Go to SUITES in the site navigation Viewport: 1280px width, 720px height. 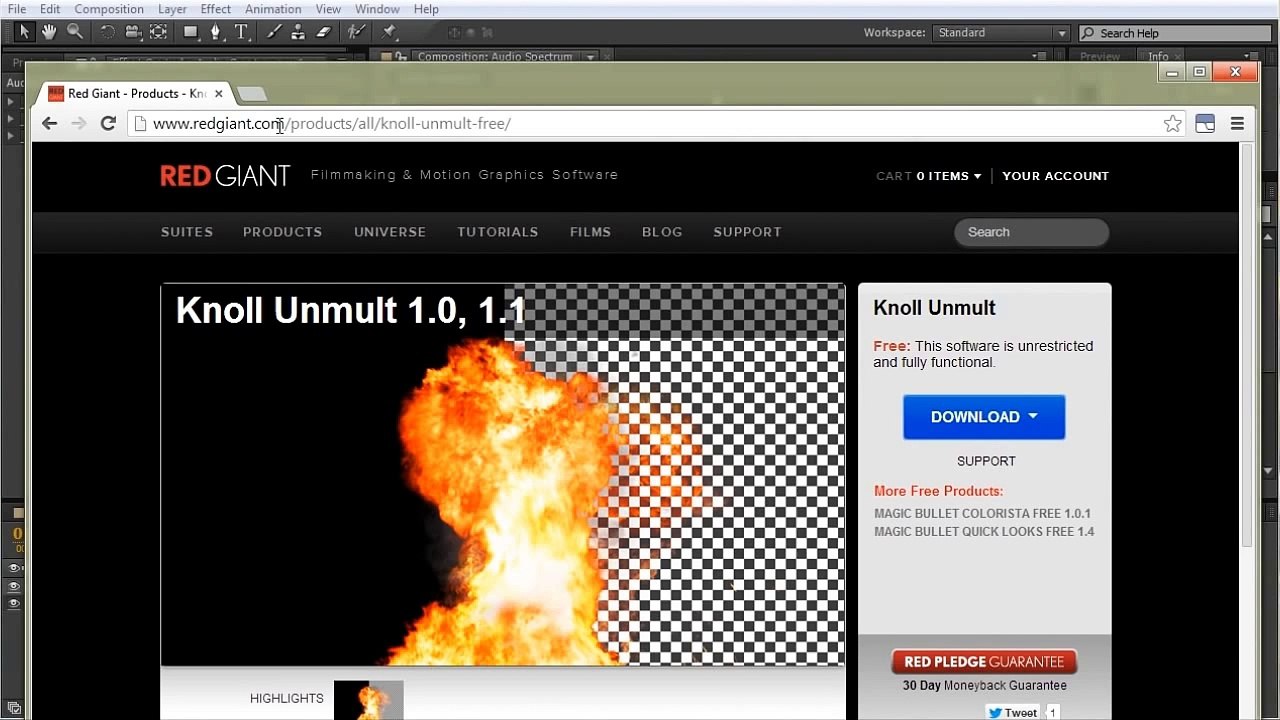pyautogui.click(x=187, y=232)
